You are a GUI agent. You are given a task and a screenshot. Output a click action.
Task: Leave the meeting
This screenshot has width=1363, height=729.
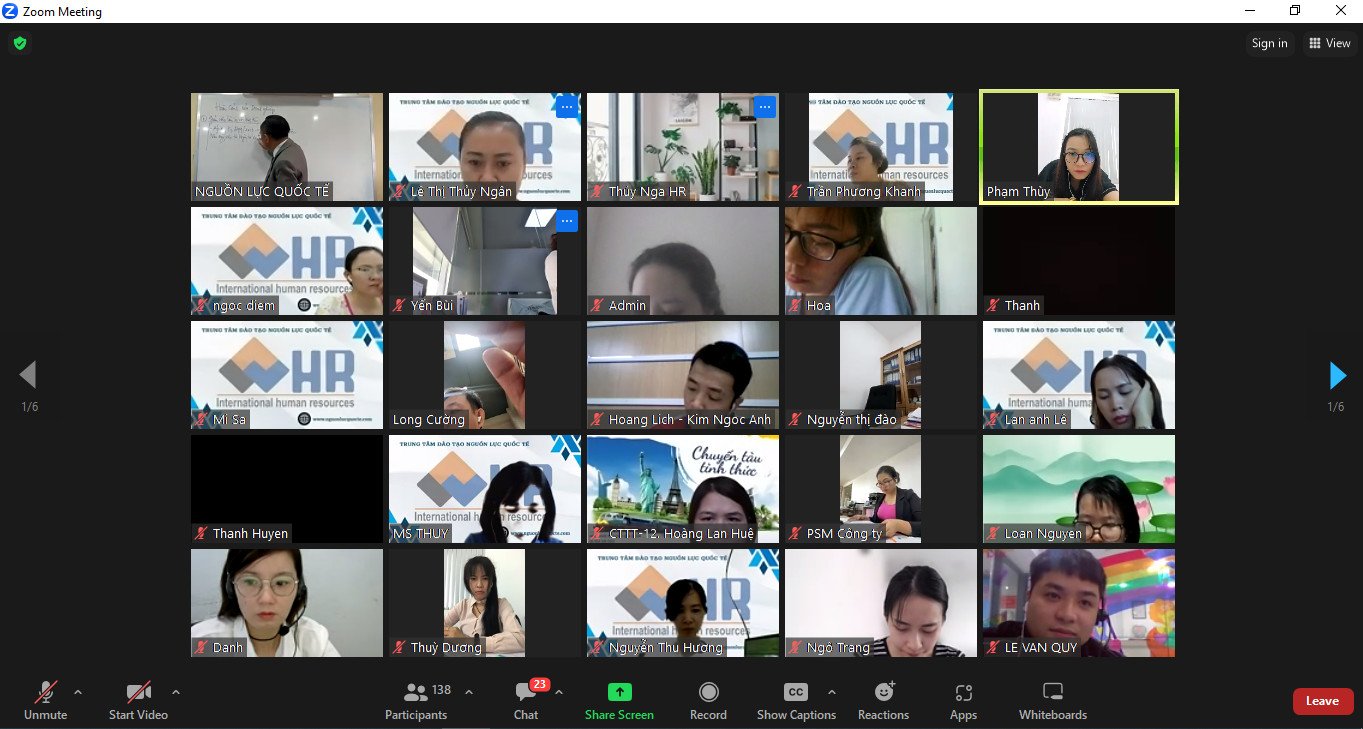coord(1322,701)
